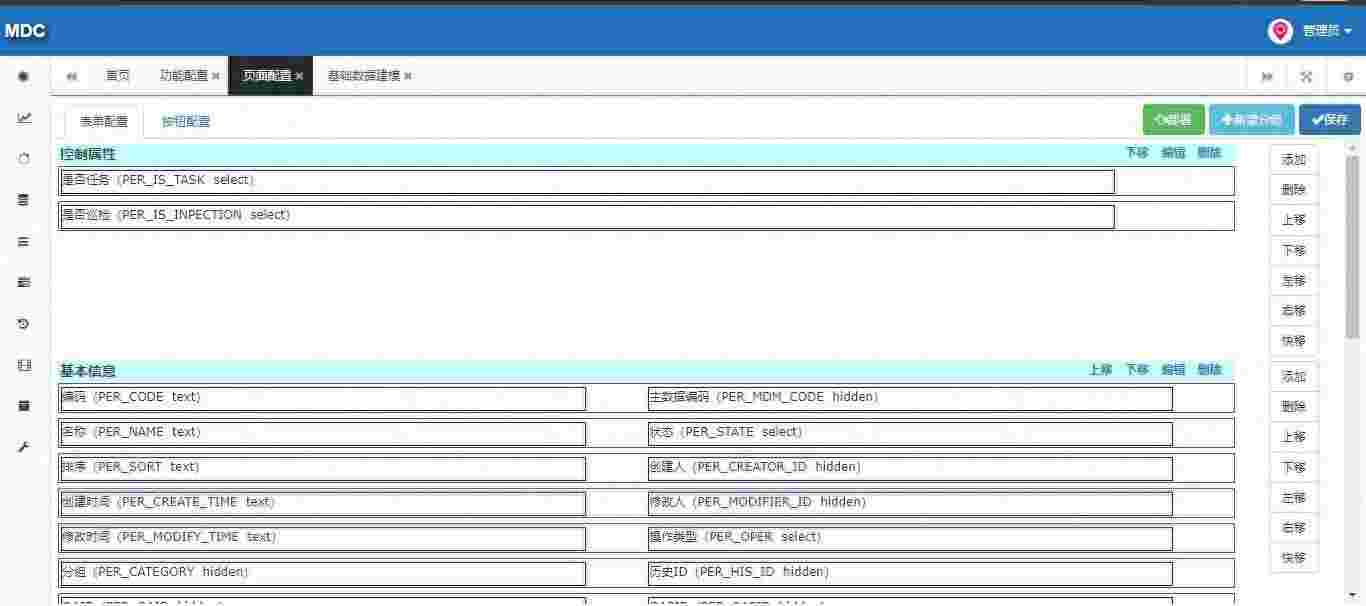Click 上移 link in 基本信息 header
Viewport: 1366px width, 606px height.
pos(1101,370)
